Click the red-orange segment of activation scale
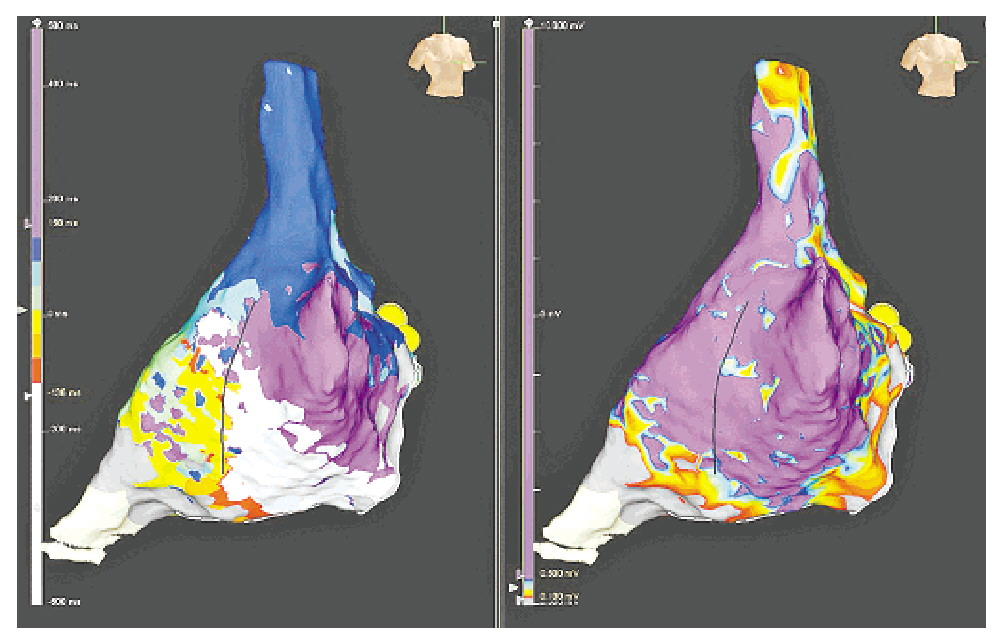The height and width of the screenshot is (644, 1000). tap(37, 370)
